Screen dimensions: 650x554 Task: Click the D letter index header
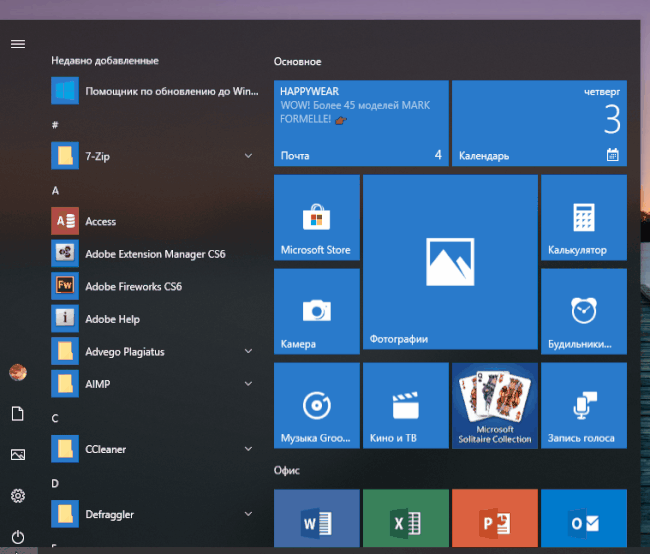click(x=55, y=483)
